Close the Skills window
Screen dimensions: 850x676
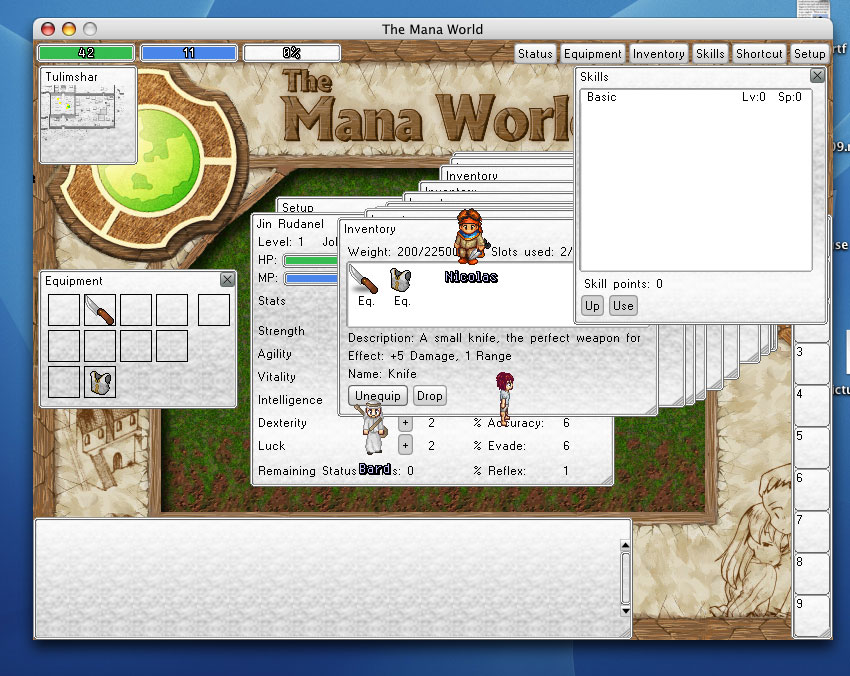coord(817,76)
